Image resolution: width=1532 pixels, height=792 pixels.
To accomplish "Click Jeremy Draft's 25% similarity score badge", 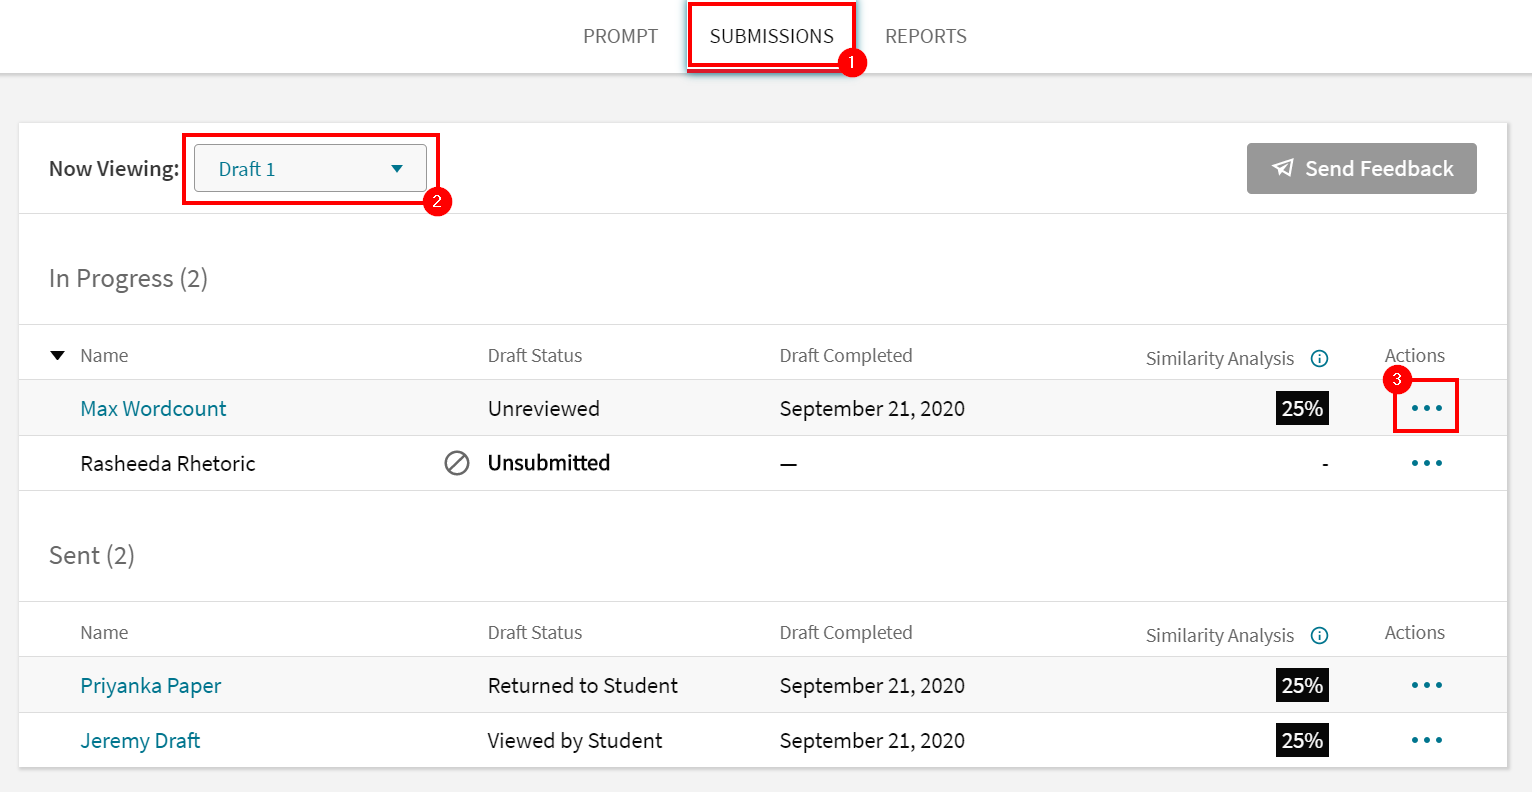I will click(x=1302, y=740).
